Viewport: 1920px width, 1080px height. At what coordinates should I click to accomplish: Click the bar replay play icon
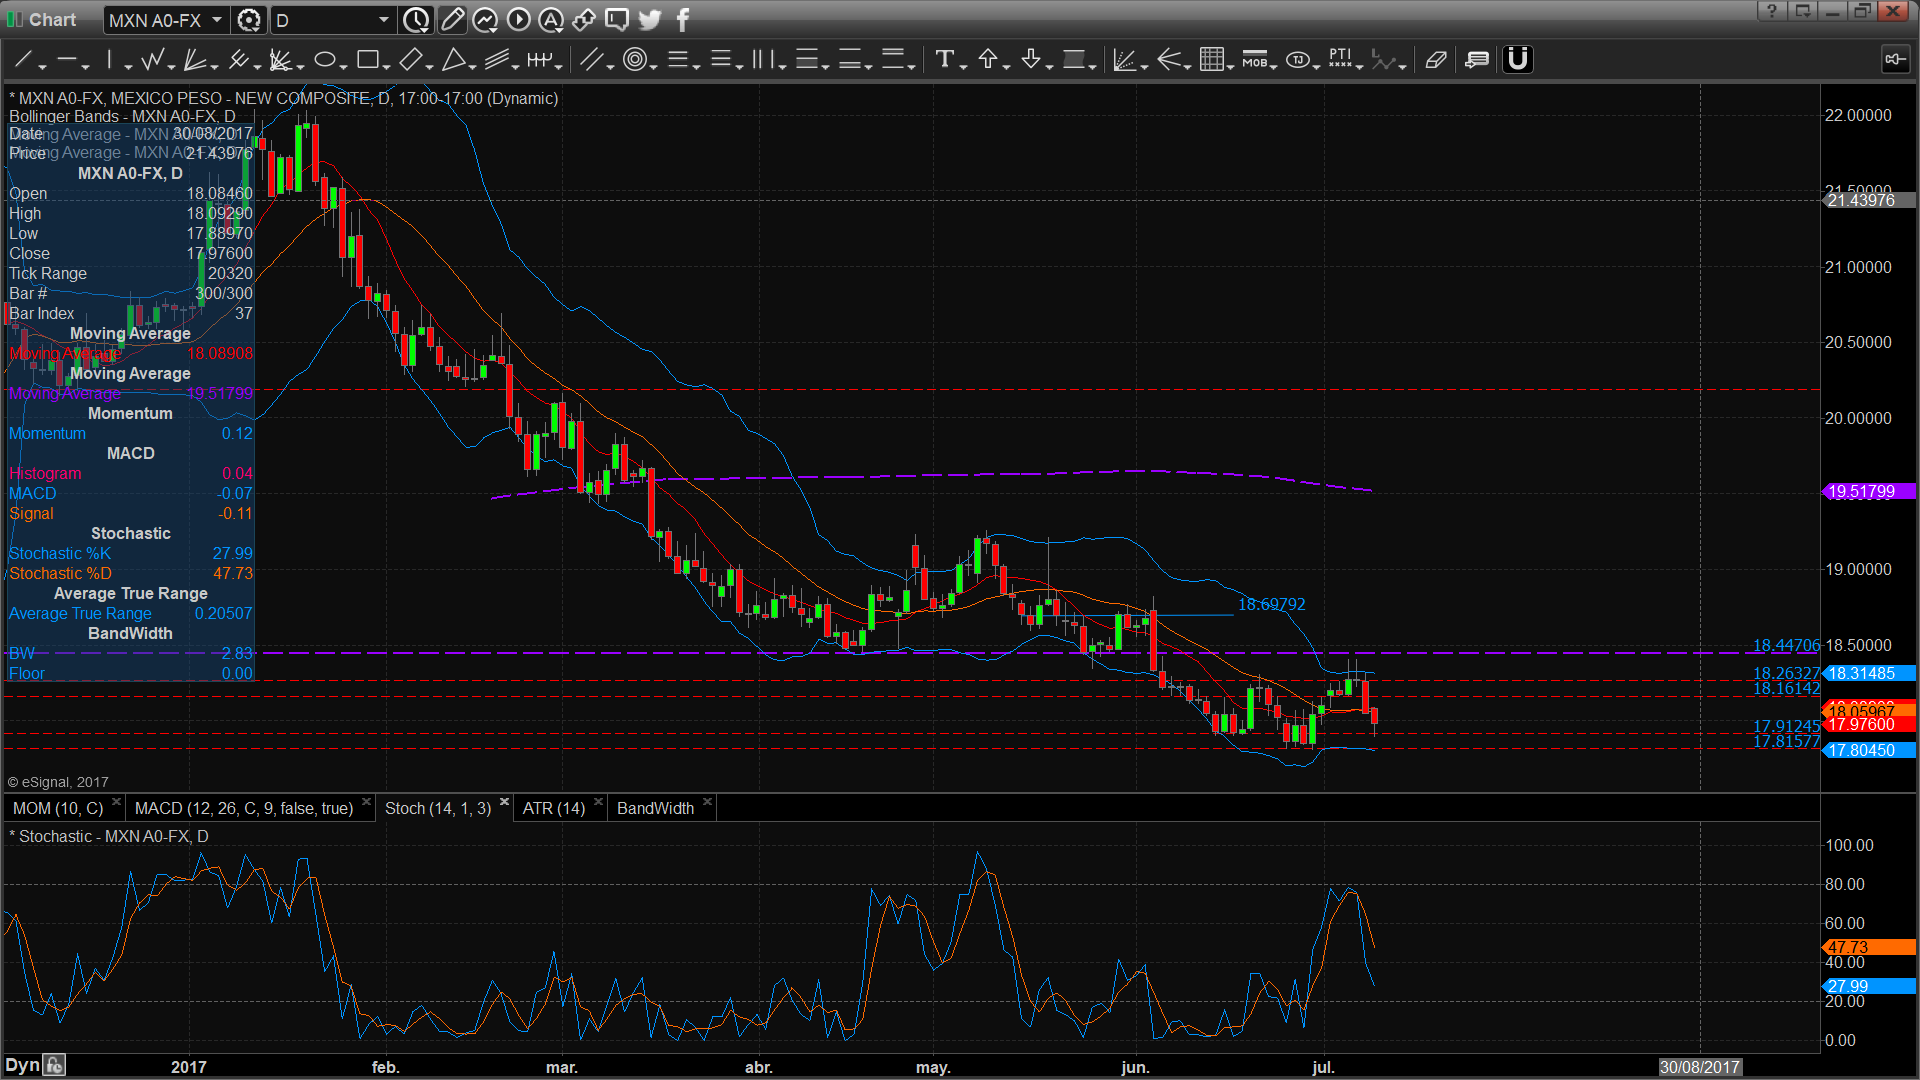(x=518, y=19)
